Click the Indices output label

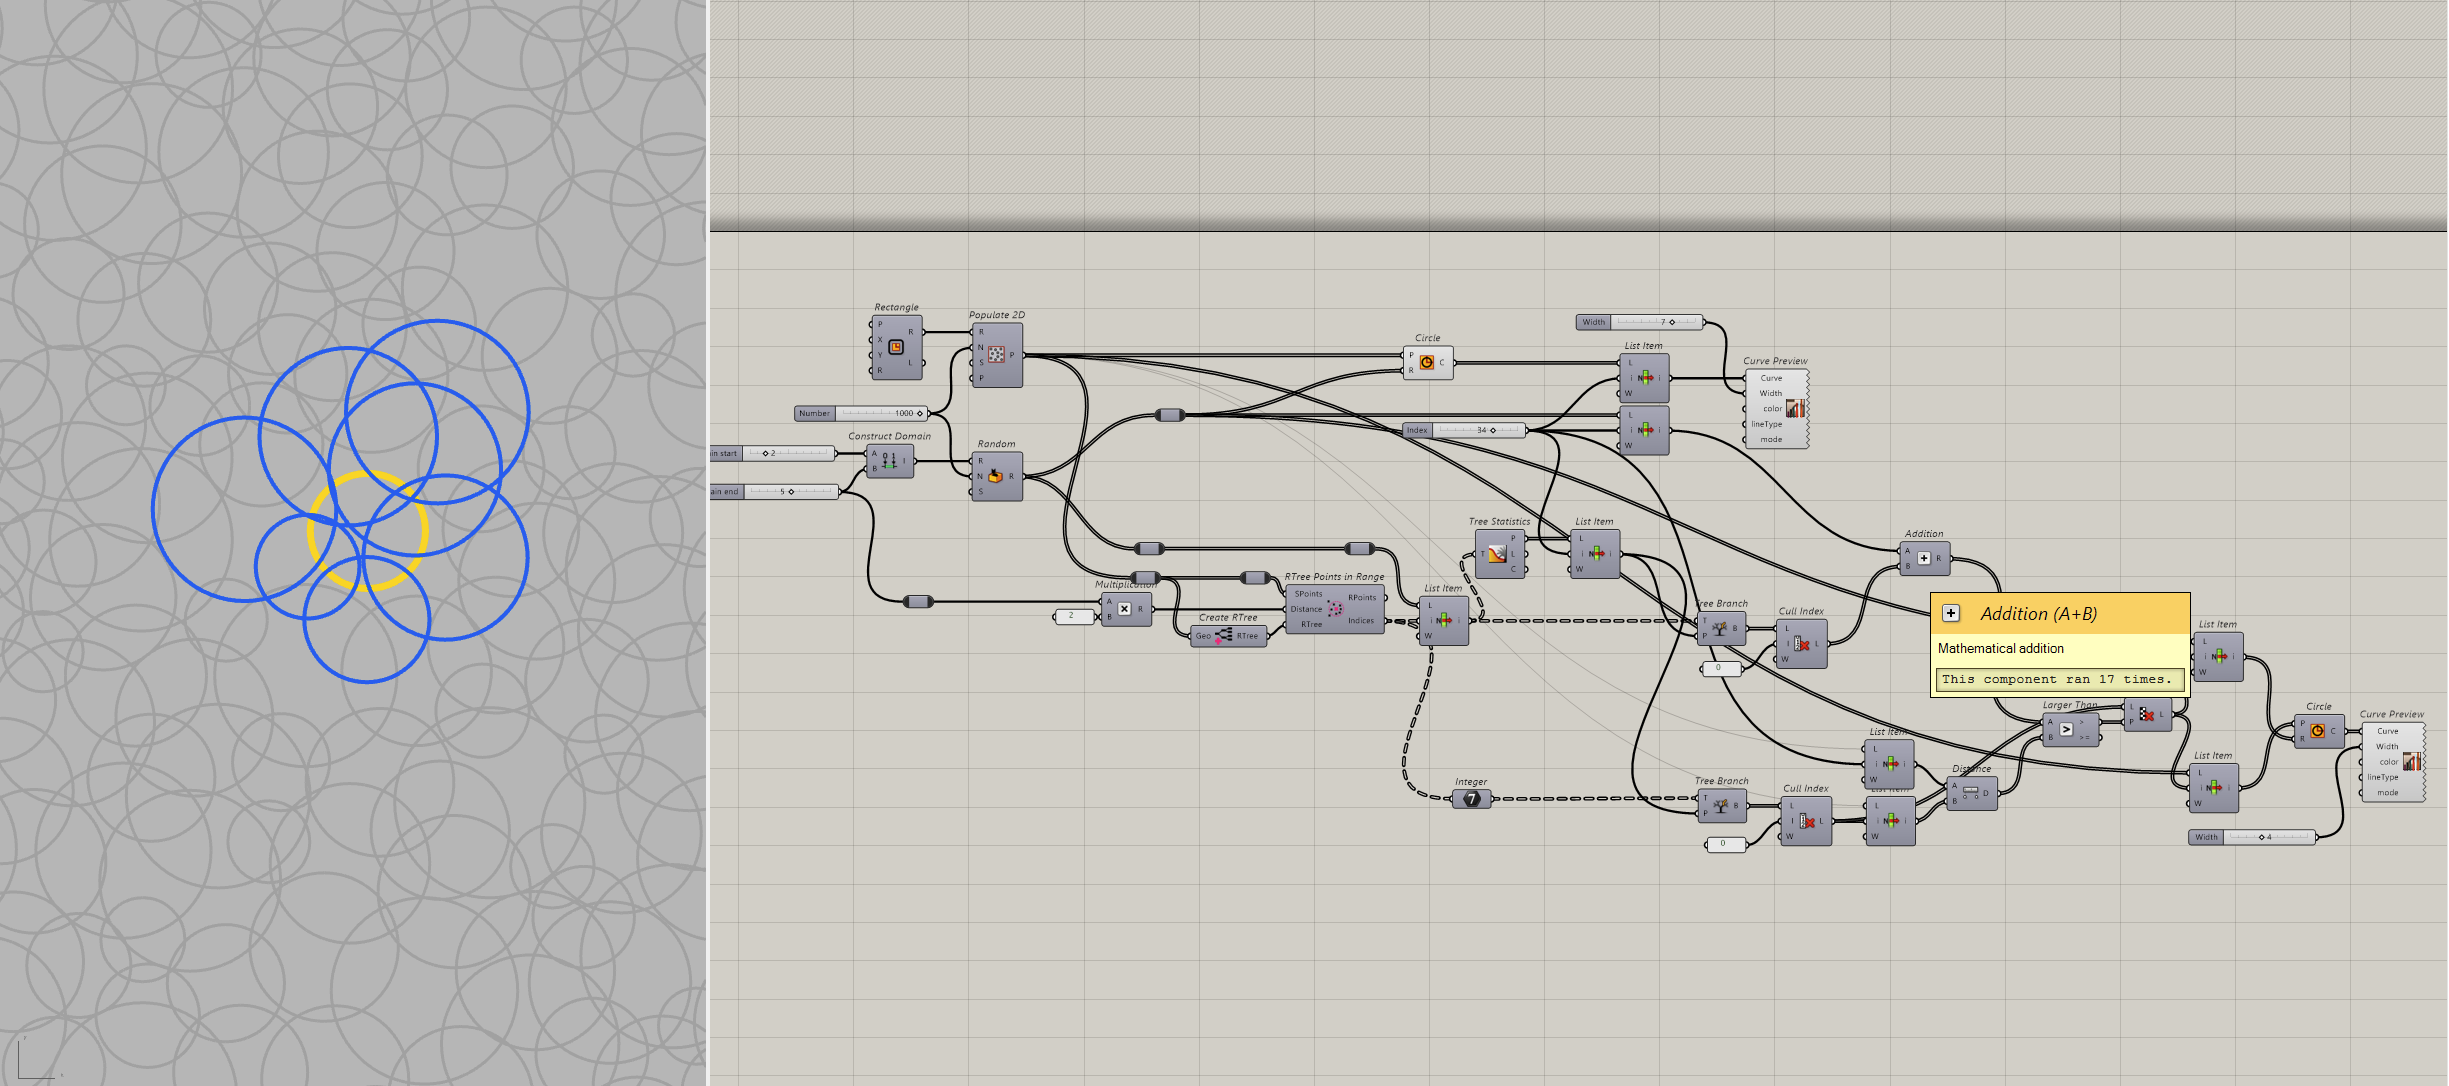click(1361, 620)
